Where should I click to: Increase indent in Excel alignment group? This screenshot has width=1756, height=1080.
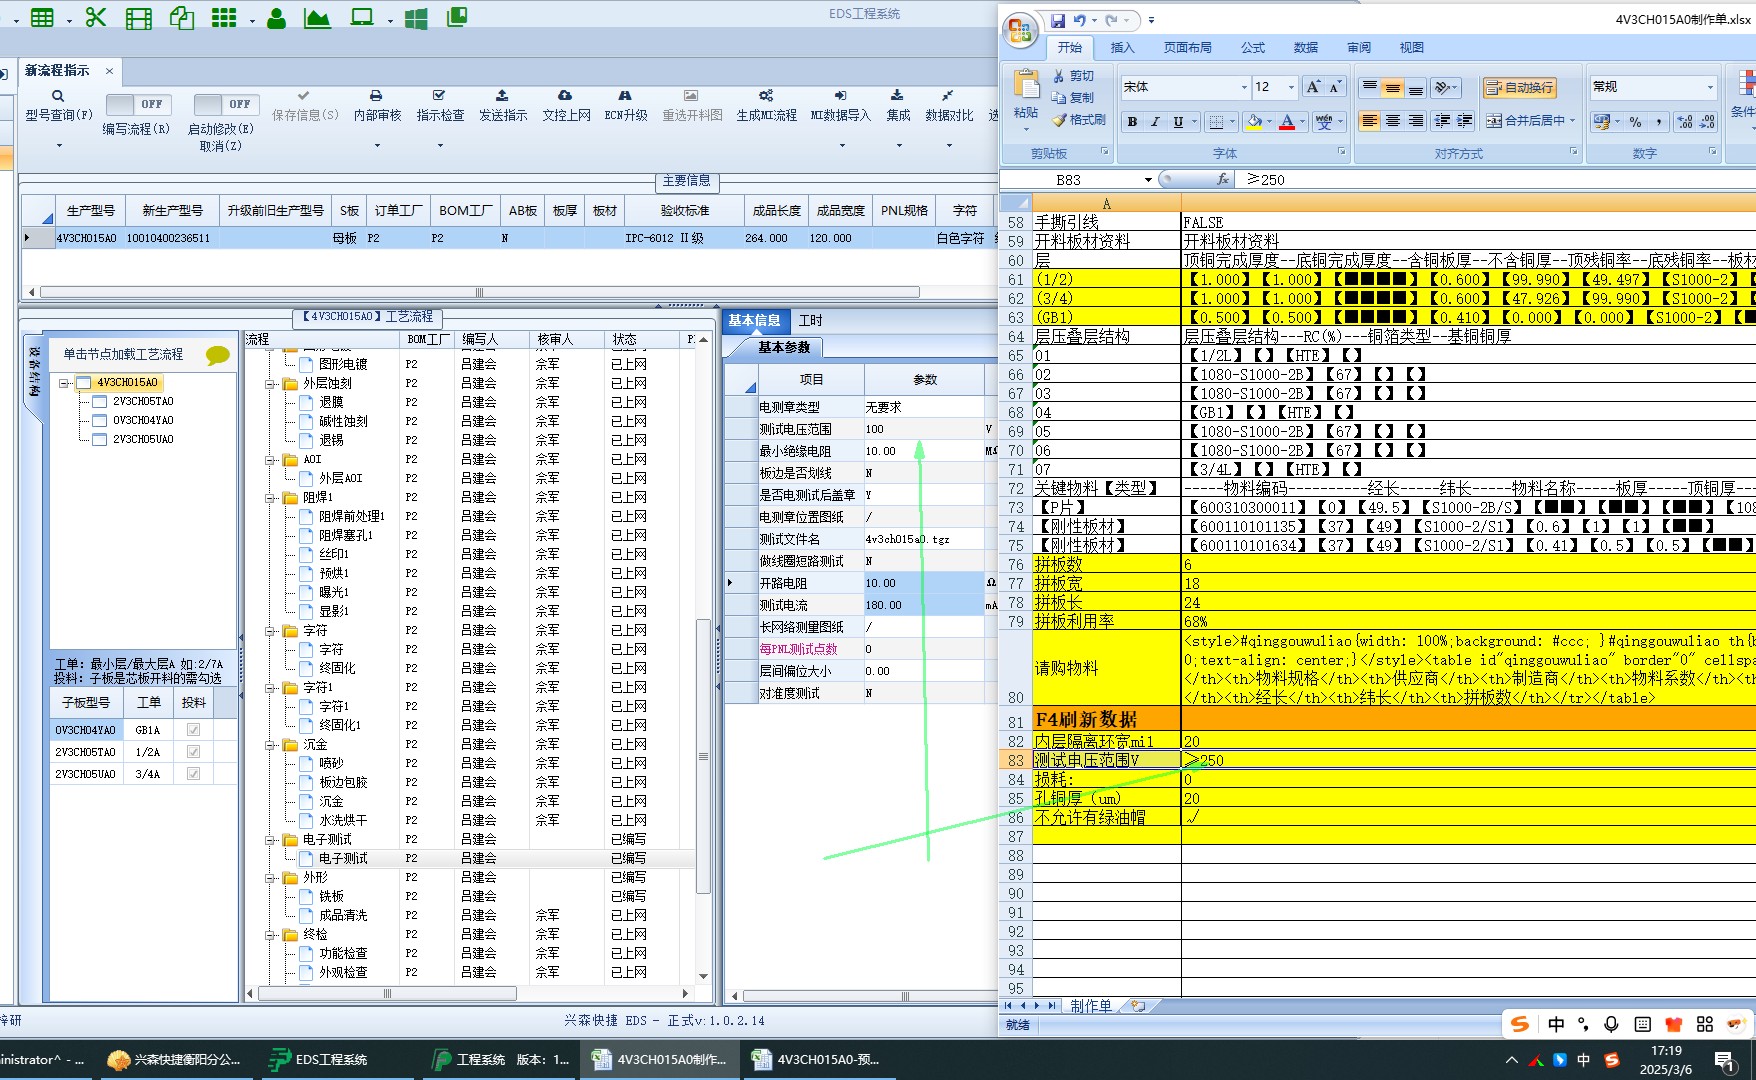[x=1465, y=121]
